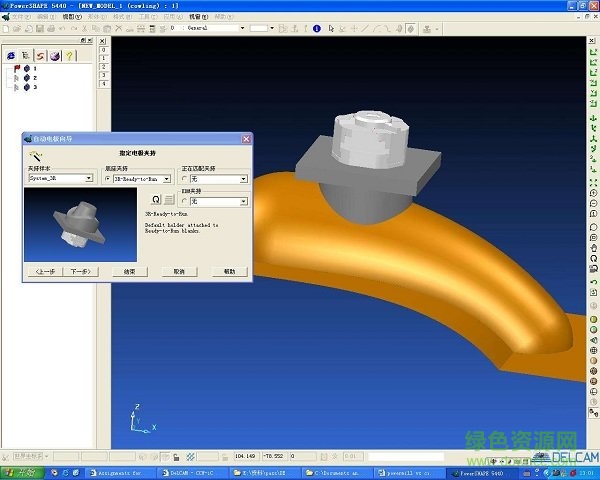Click the first icon in the left panel toolbar

pos(11,55)
